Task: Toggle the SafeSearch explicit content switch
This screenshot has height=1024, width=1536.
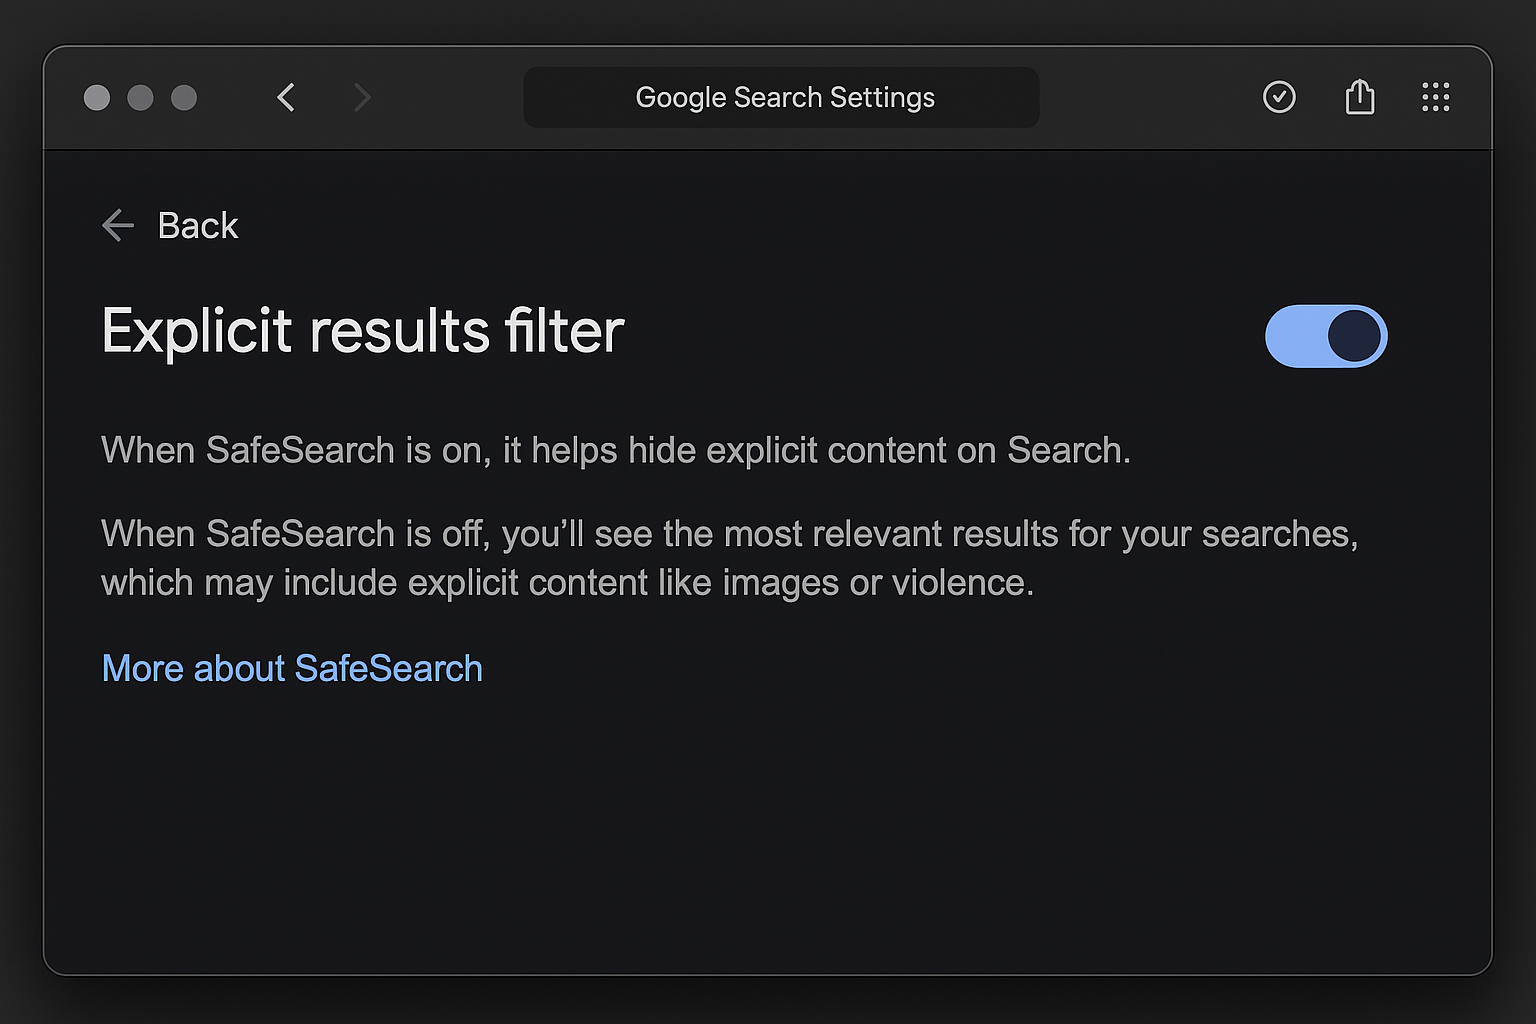Action: pos(1326,337)
